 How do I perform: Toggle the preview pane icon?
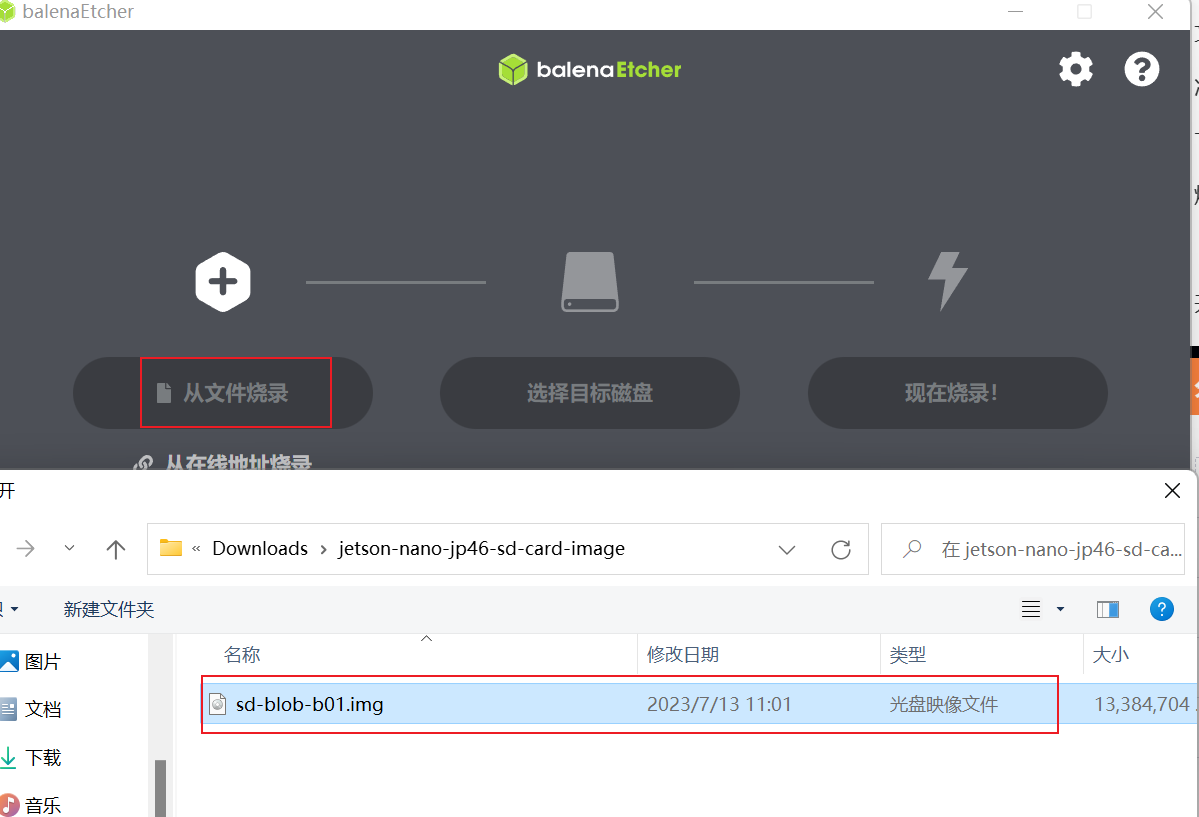(1107, 609)
